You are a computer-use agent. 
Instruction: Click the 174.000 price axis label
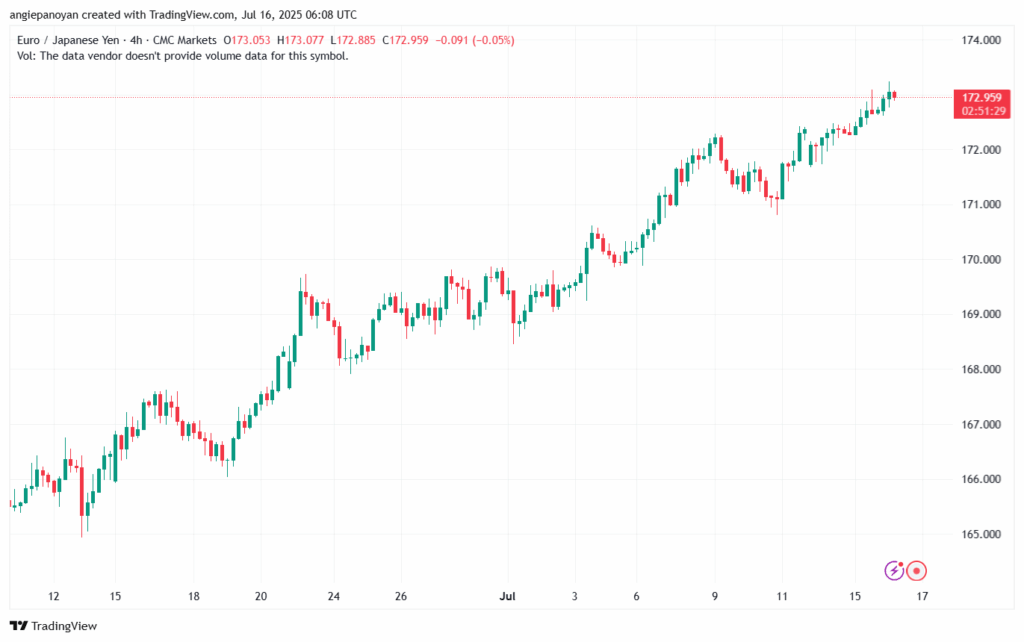979,41
